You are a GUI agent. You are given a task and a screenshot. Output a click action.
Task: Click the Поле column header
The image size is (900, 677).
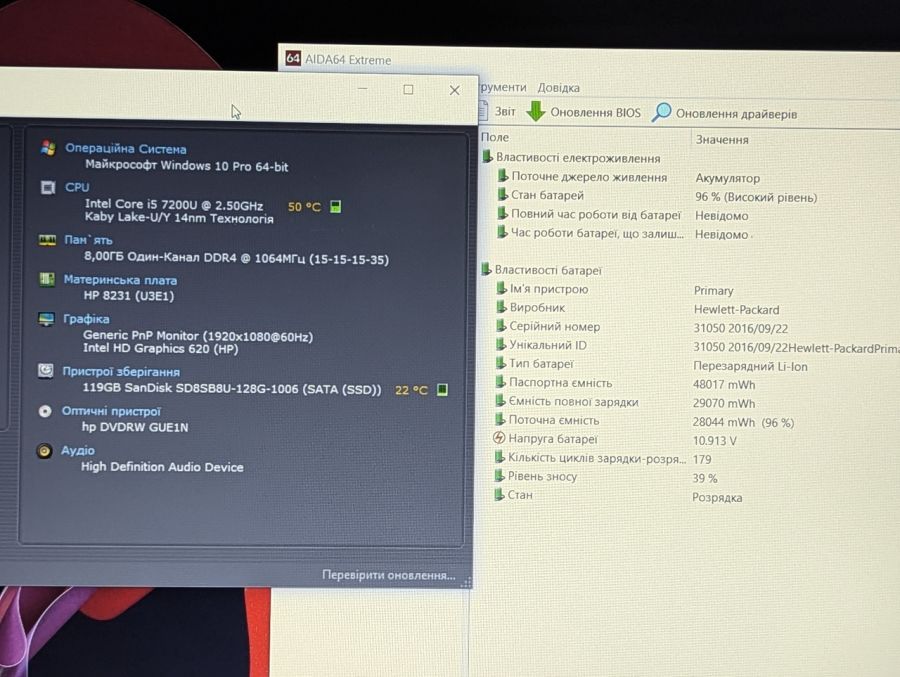click(x=495, y=137)
